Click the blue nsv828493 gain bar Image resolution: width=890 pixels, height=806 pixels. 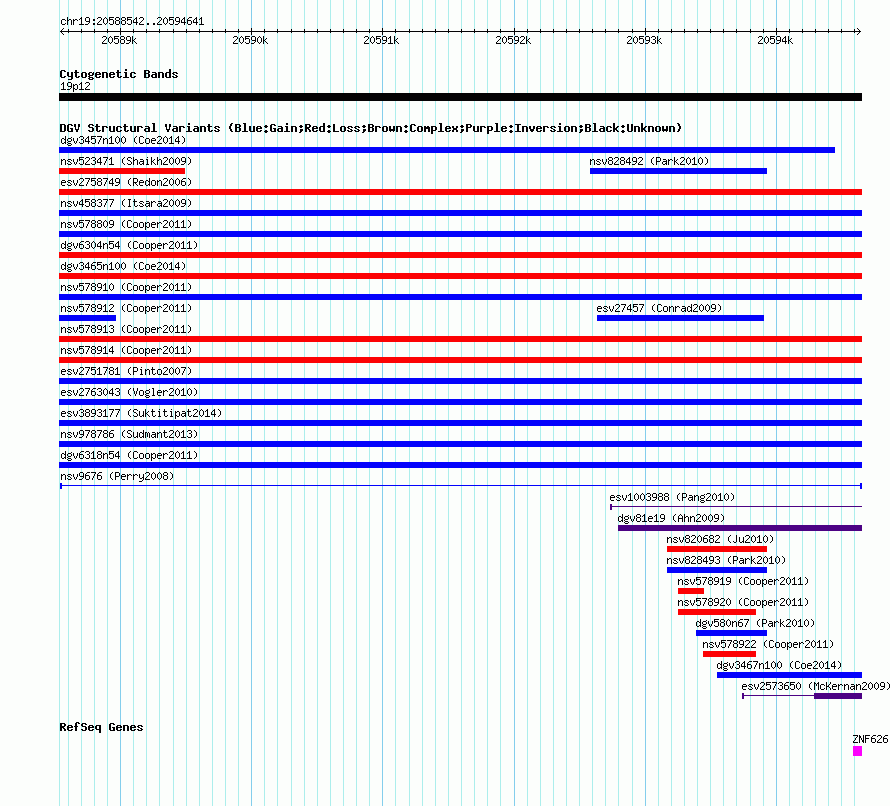[717, 570]
